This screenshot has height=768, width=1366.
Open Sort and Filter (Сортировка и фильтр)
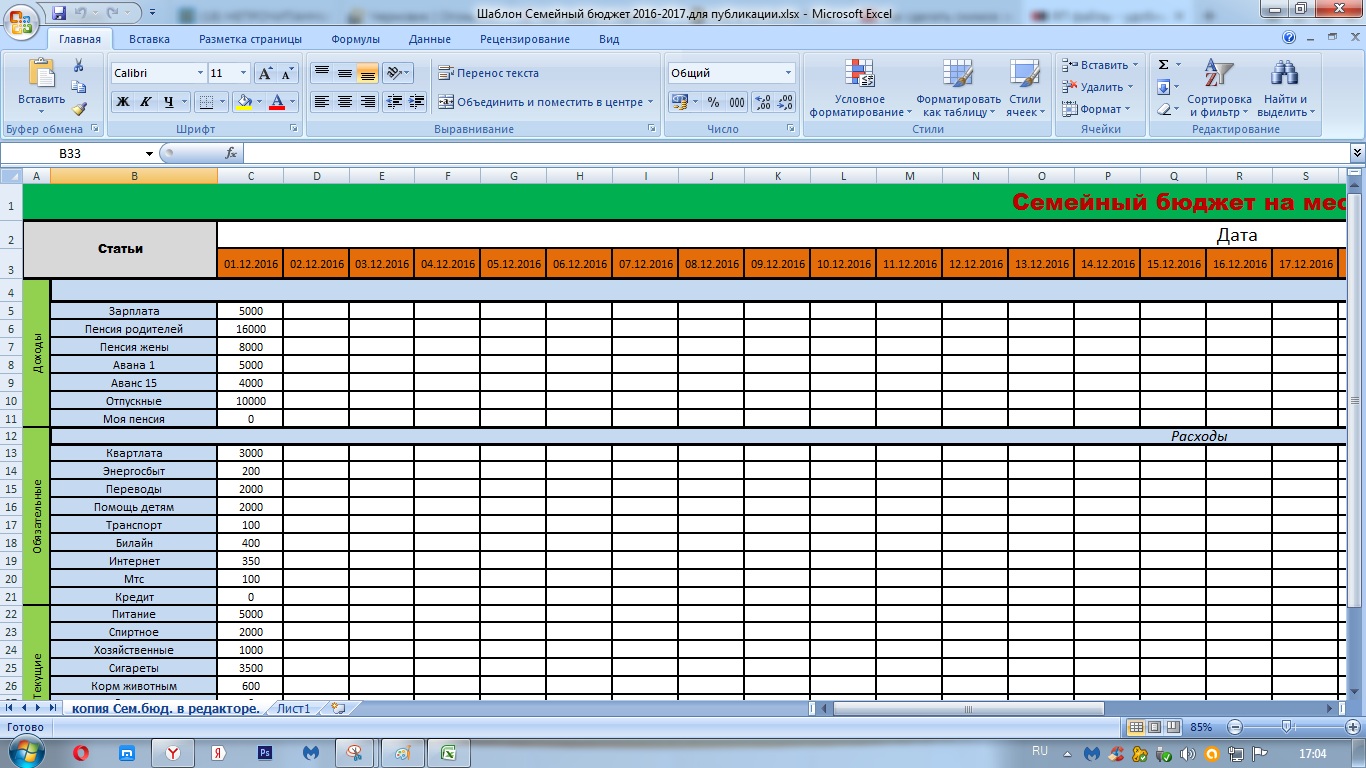click(1219, 88)
